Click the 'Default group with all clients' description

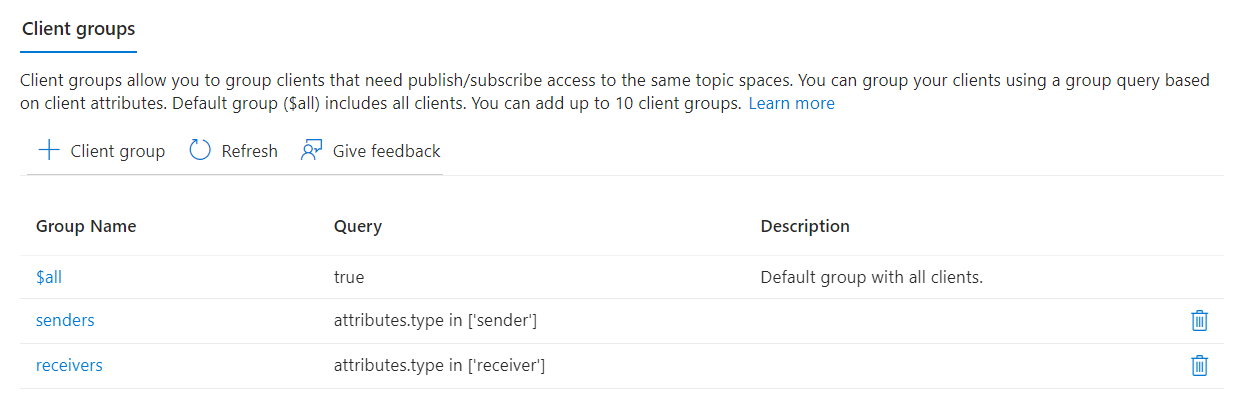pyautogui.click(x=872, y=277)
